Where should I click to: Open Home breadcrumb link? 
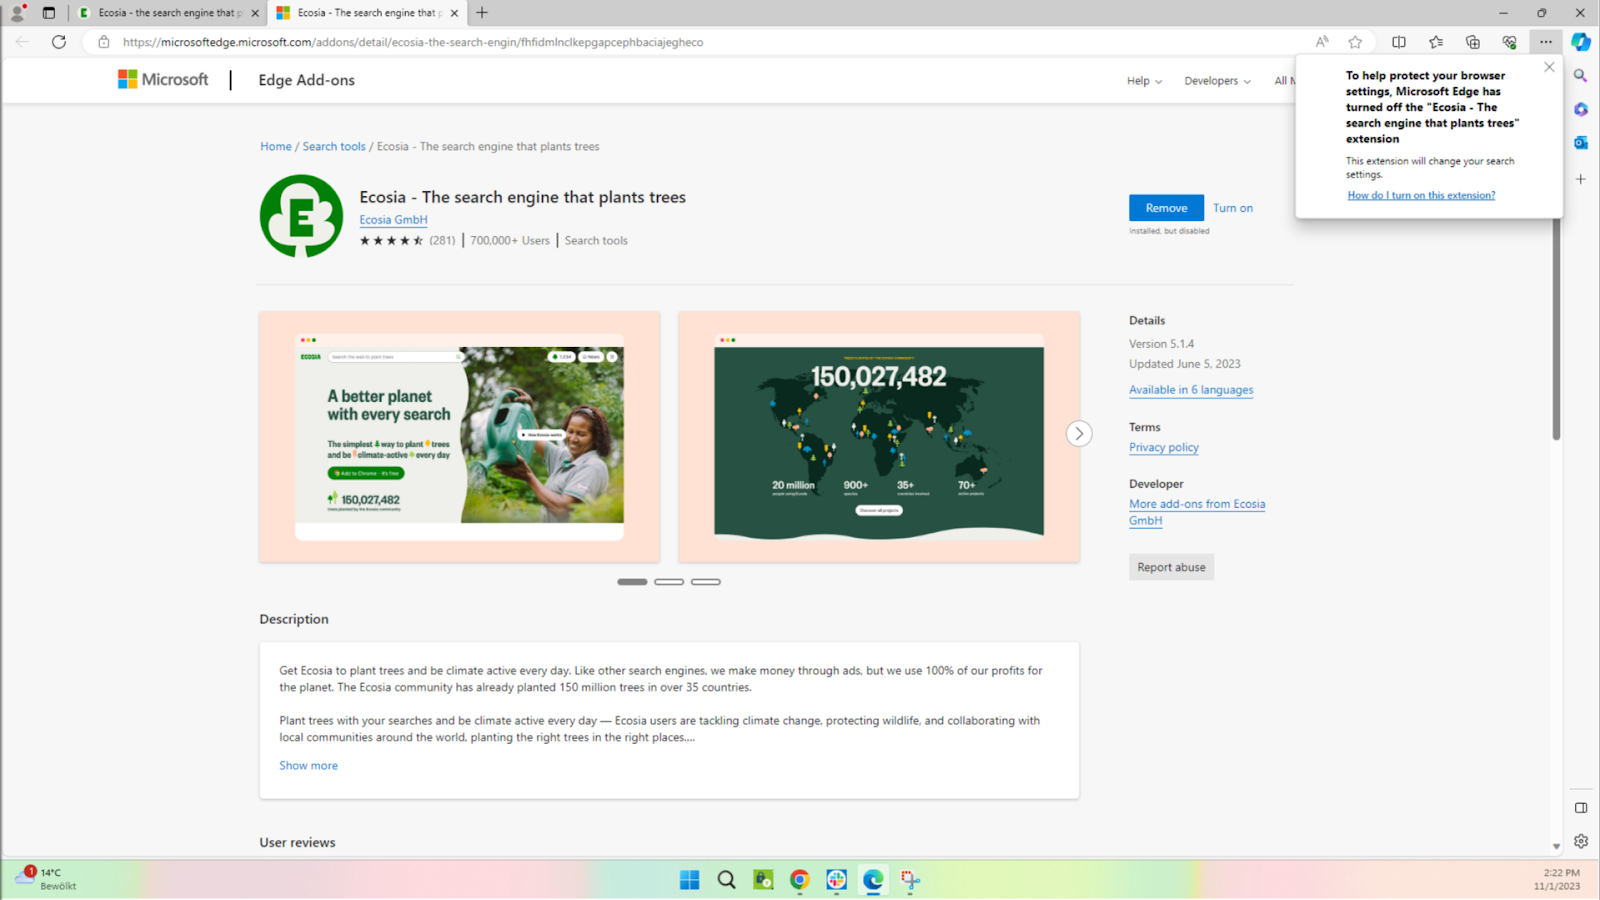[276, 146]
